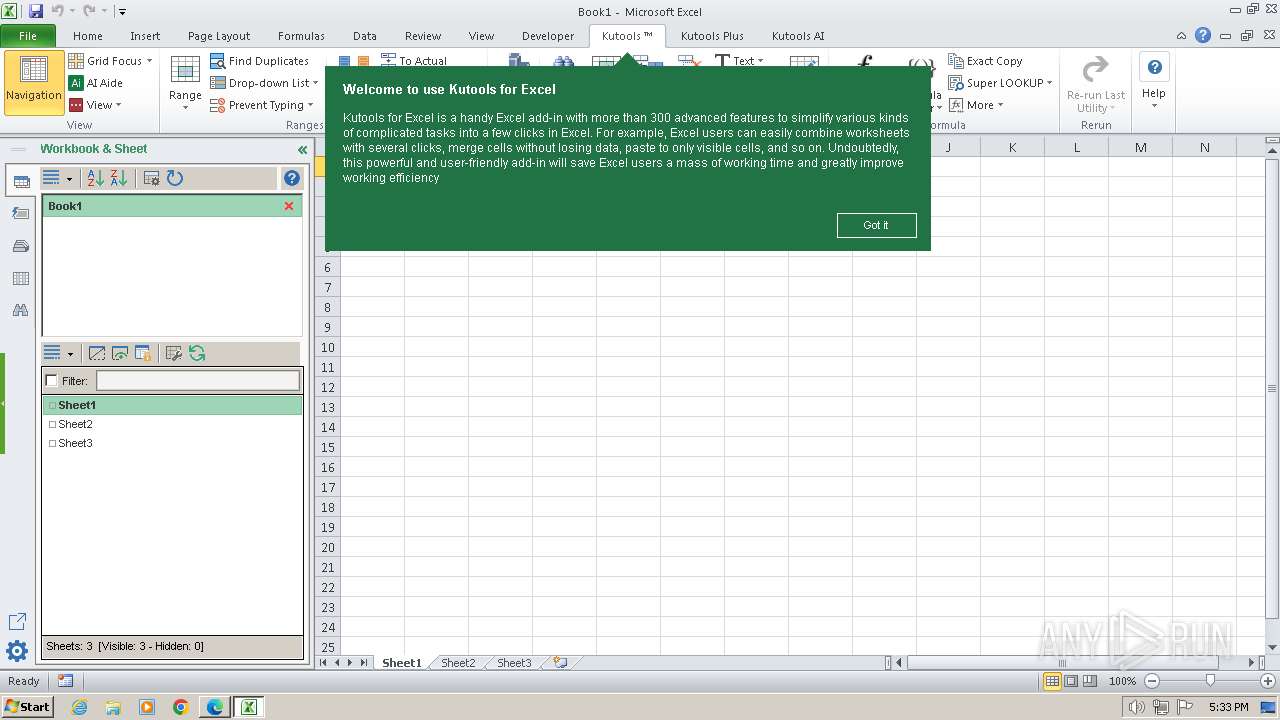The height and width of the screenshot is (720, 1280).
Task: Expand Drop-down List options
Action: [264, 83]
